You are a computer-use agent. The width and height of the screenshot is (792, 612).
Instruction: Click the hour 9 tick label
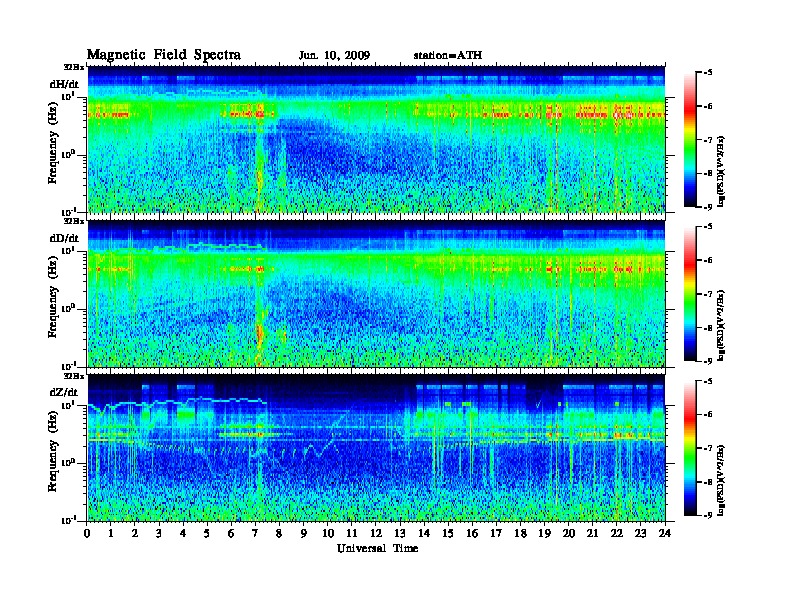point(304,533)
